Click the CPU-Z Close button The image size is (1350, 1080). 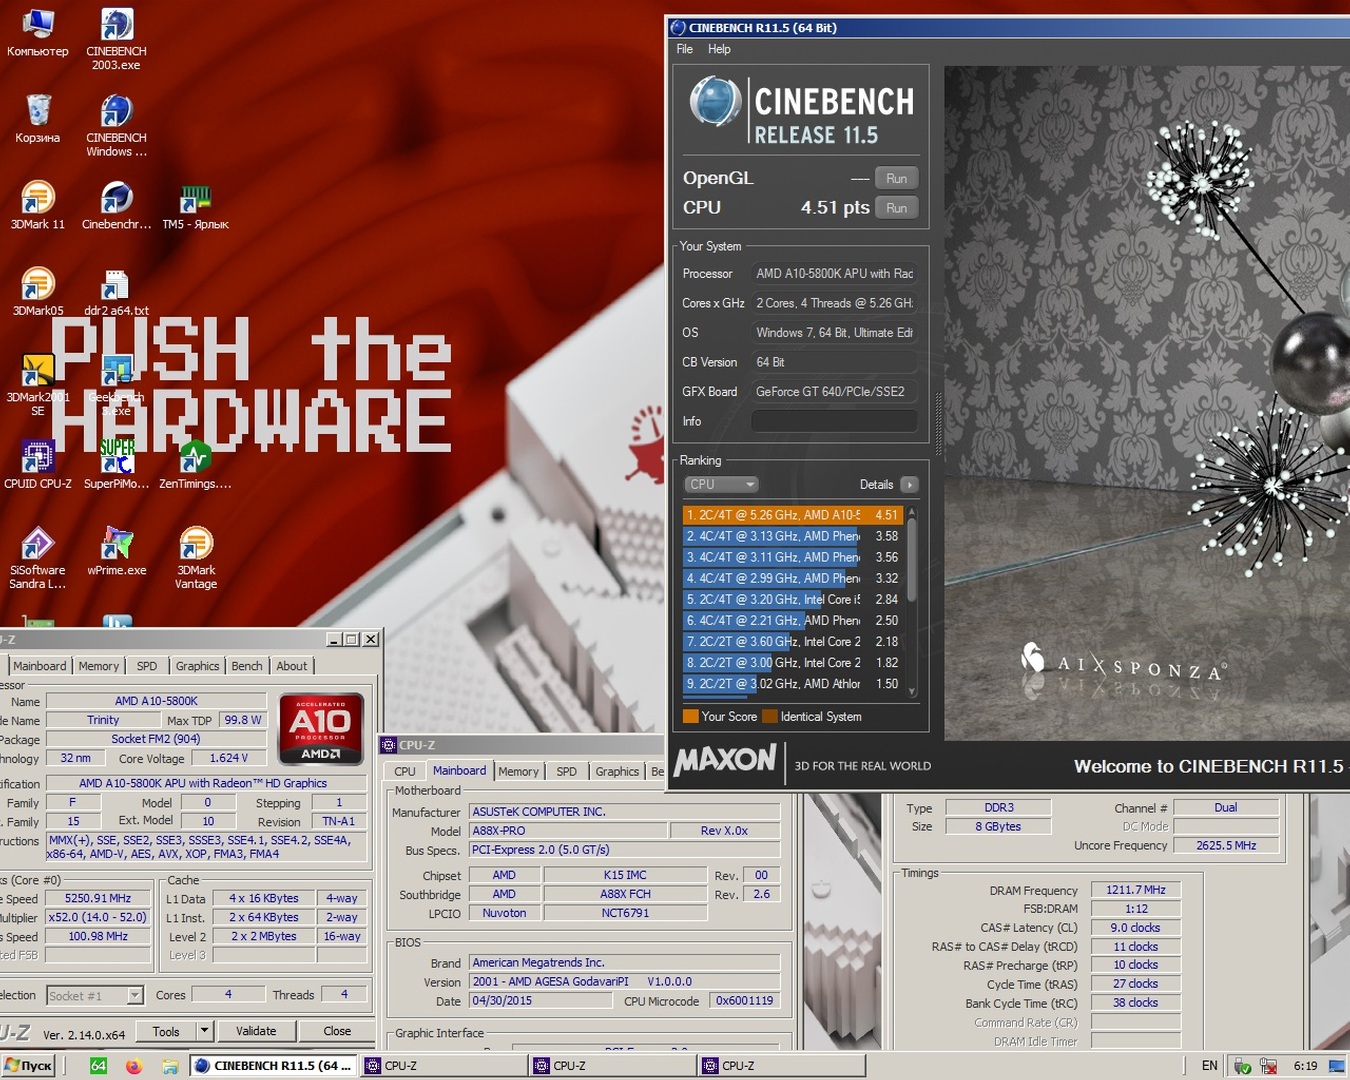coord(337,1031)
